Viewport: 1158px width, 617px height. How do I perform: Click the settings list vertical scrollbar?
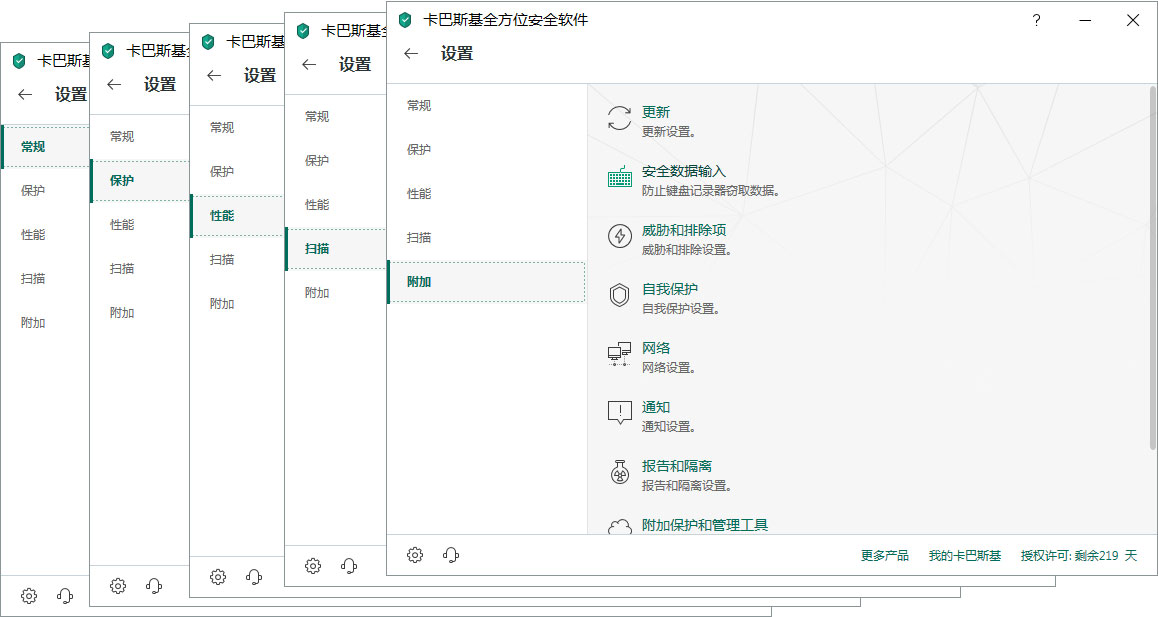coord(1153,270)
